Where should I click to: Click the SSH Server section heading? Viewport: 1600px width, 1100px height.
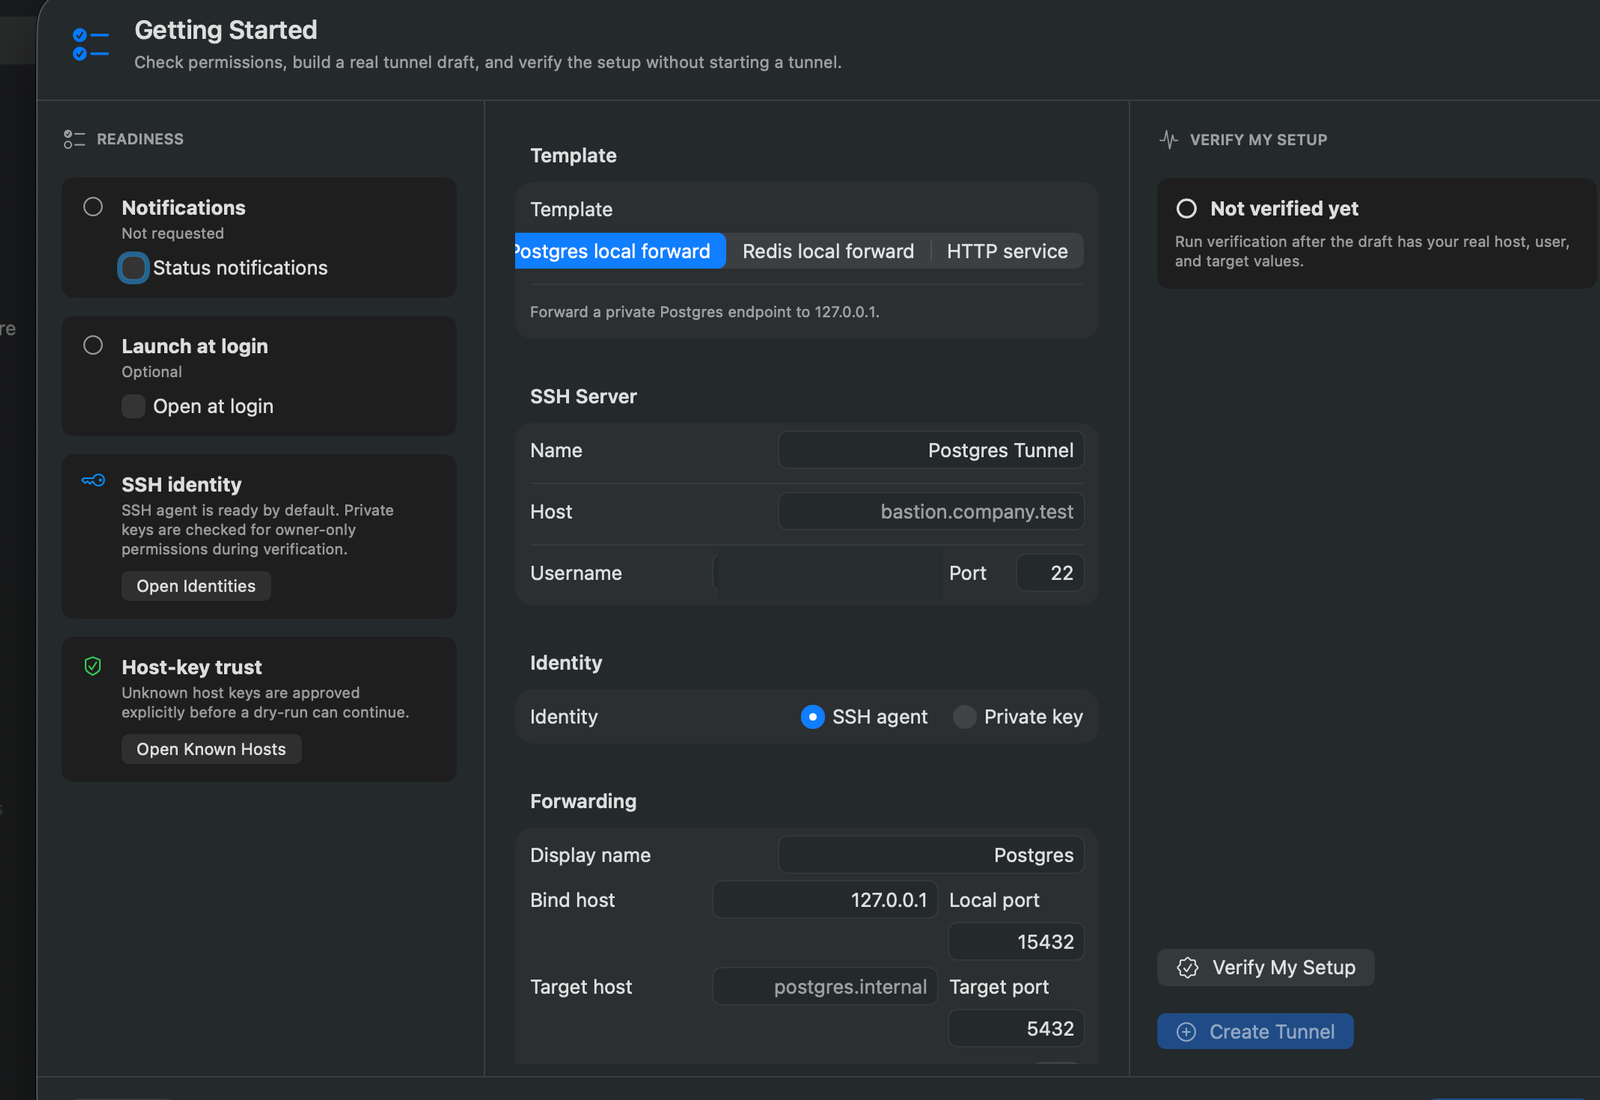pos(583,397)
